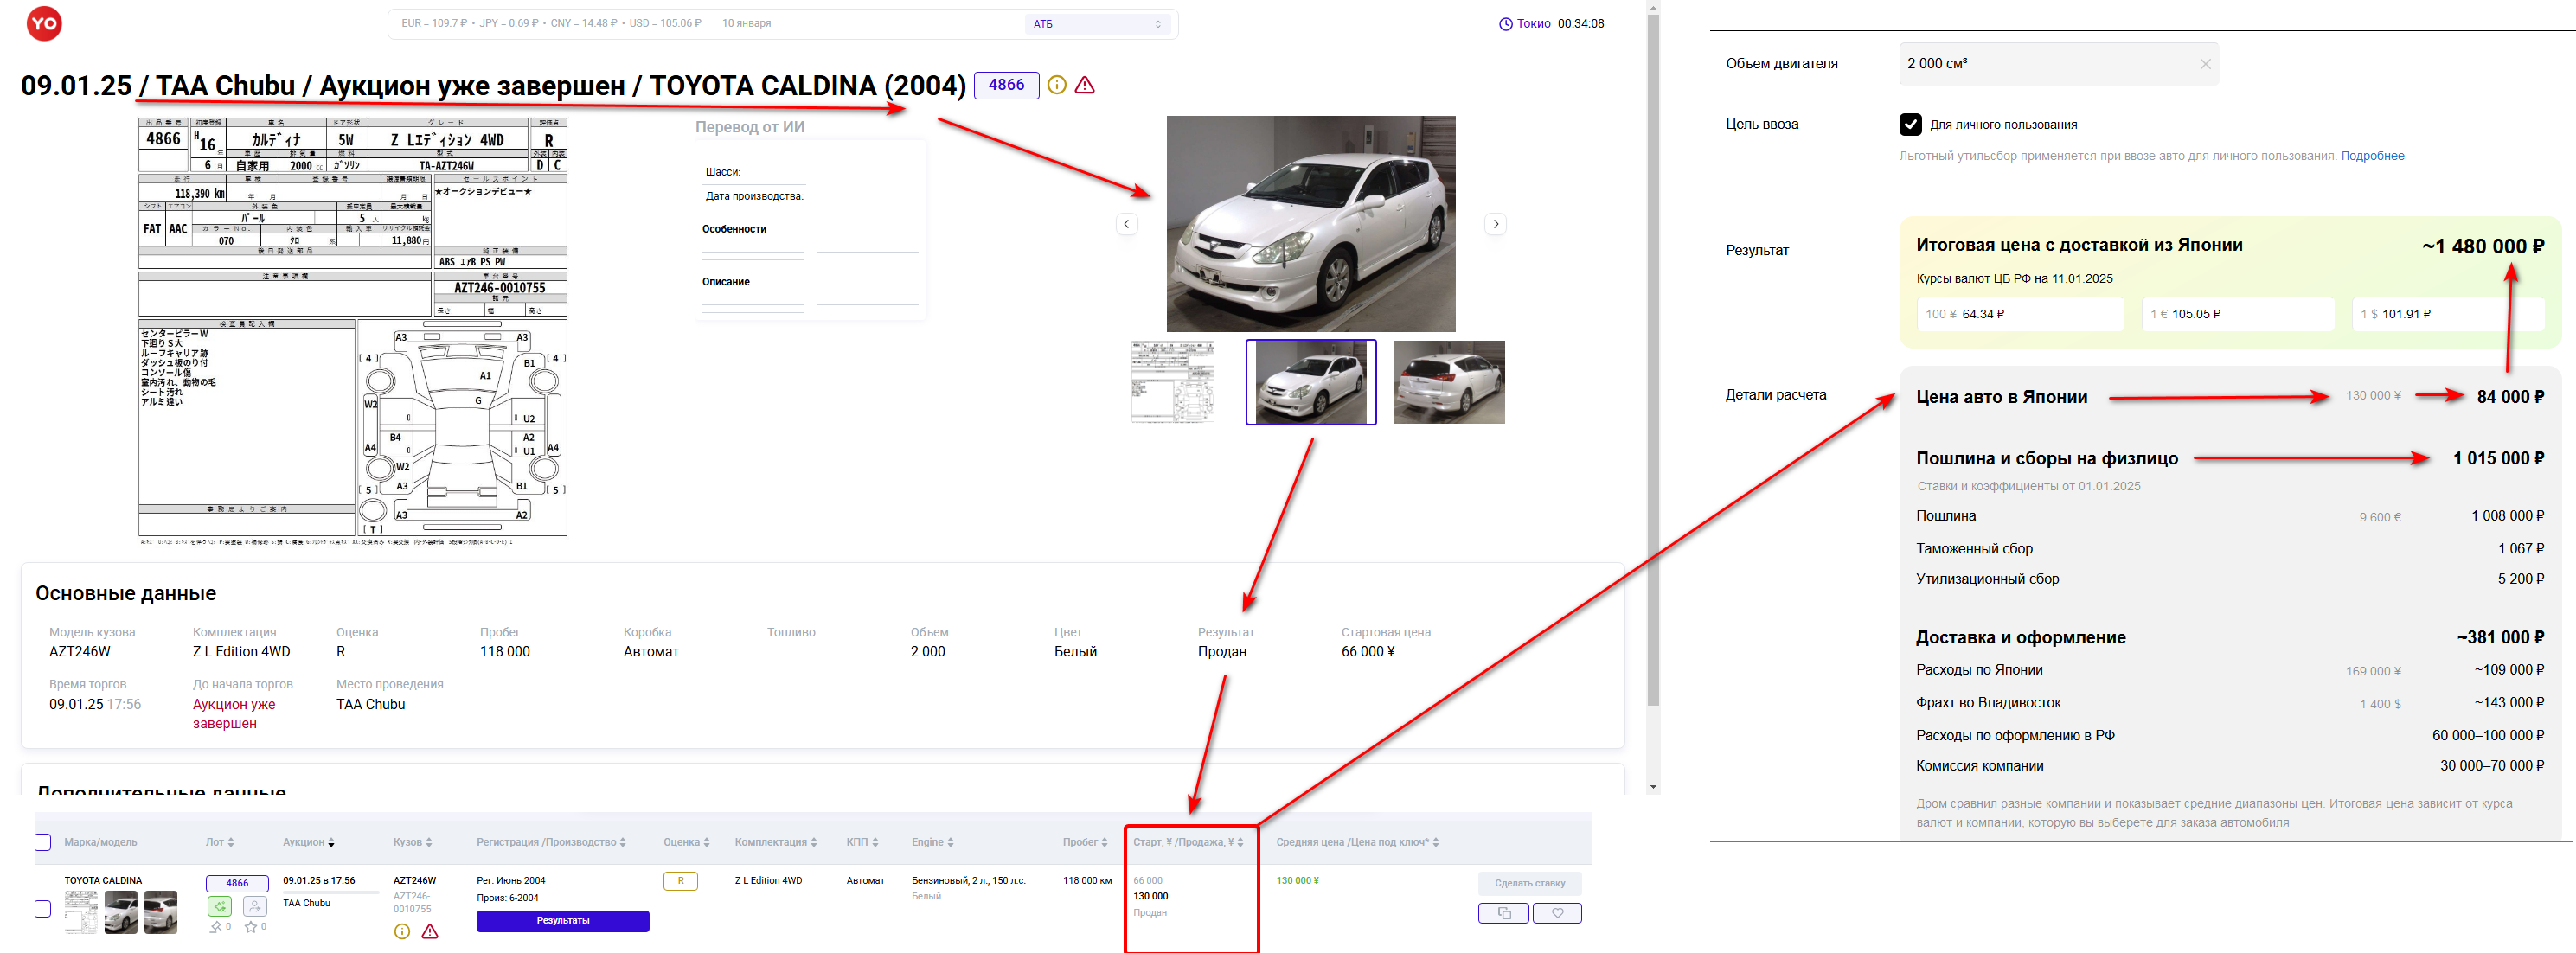Click the red warning triangle beside the title

(x=1084, y=85)
